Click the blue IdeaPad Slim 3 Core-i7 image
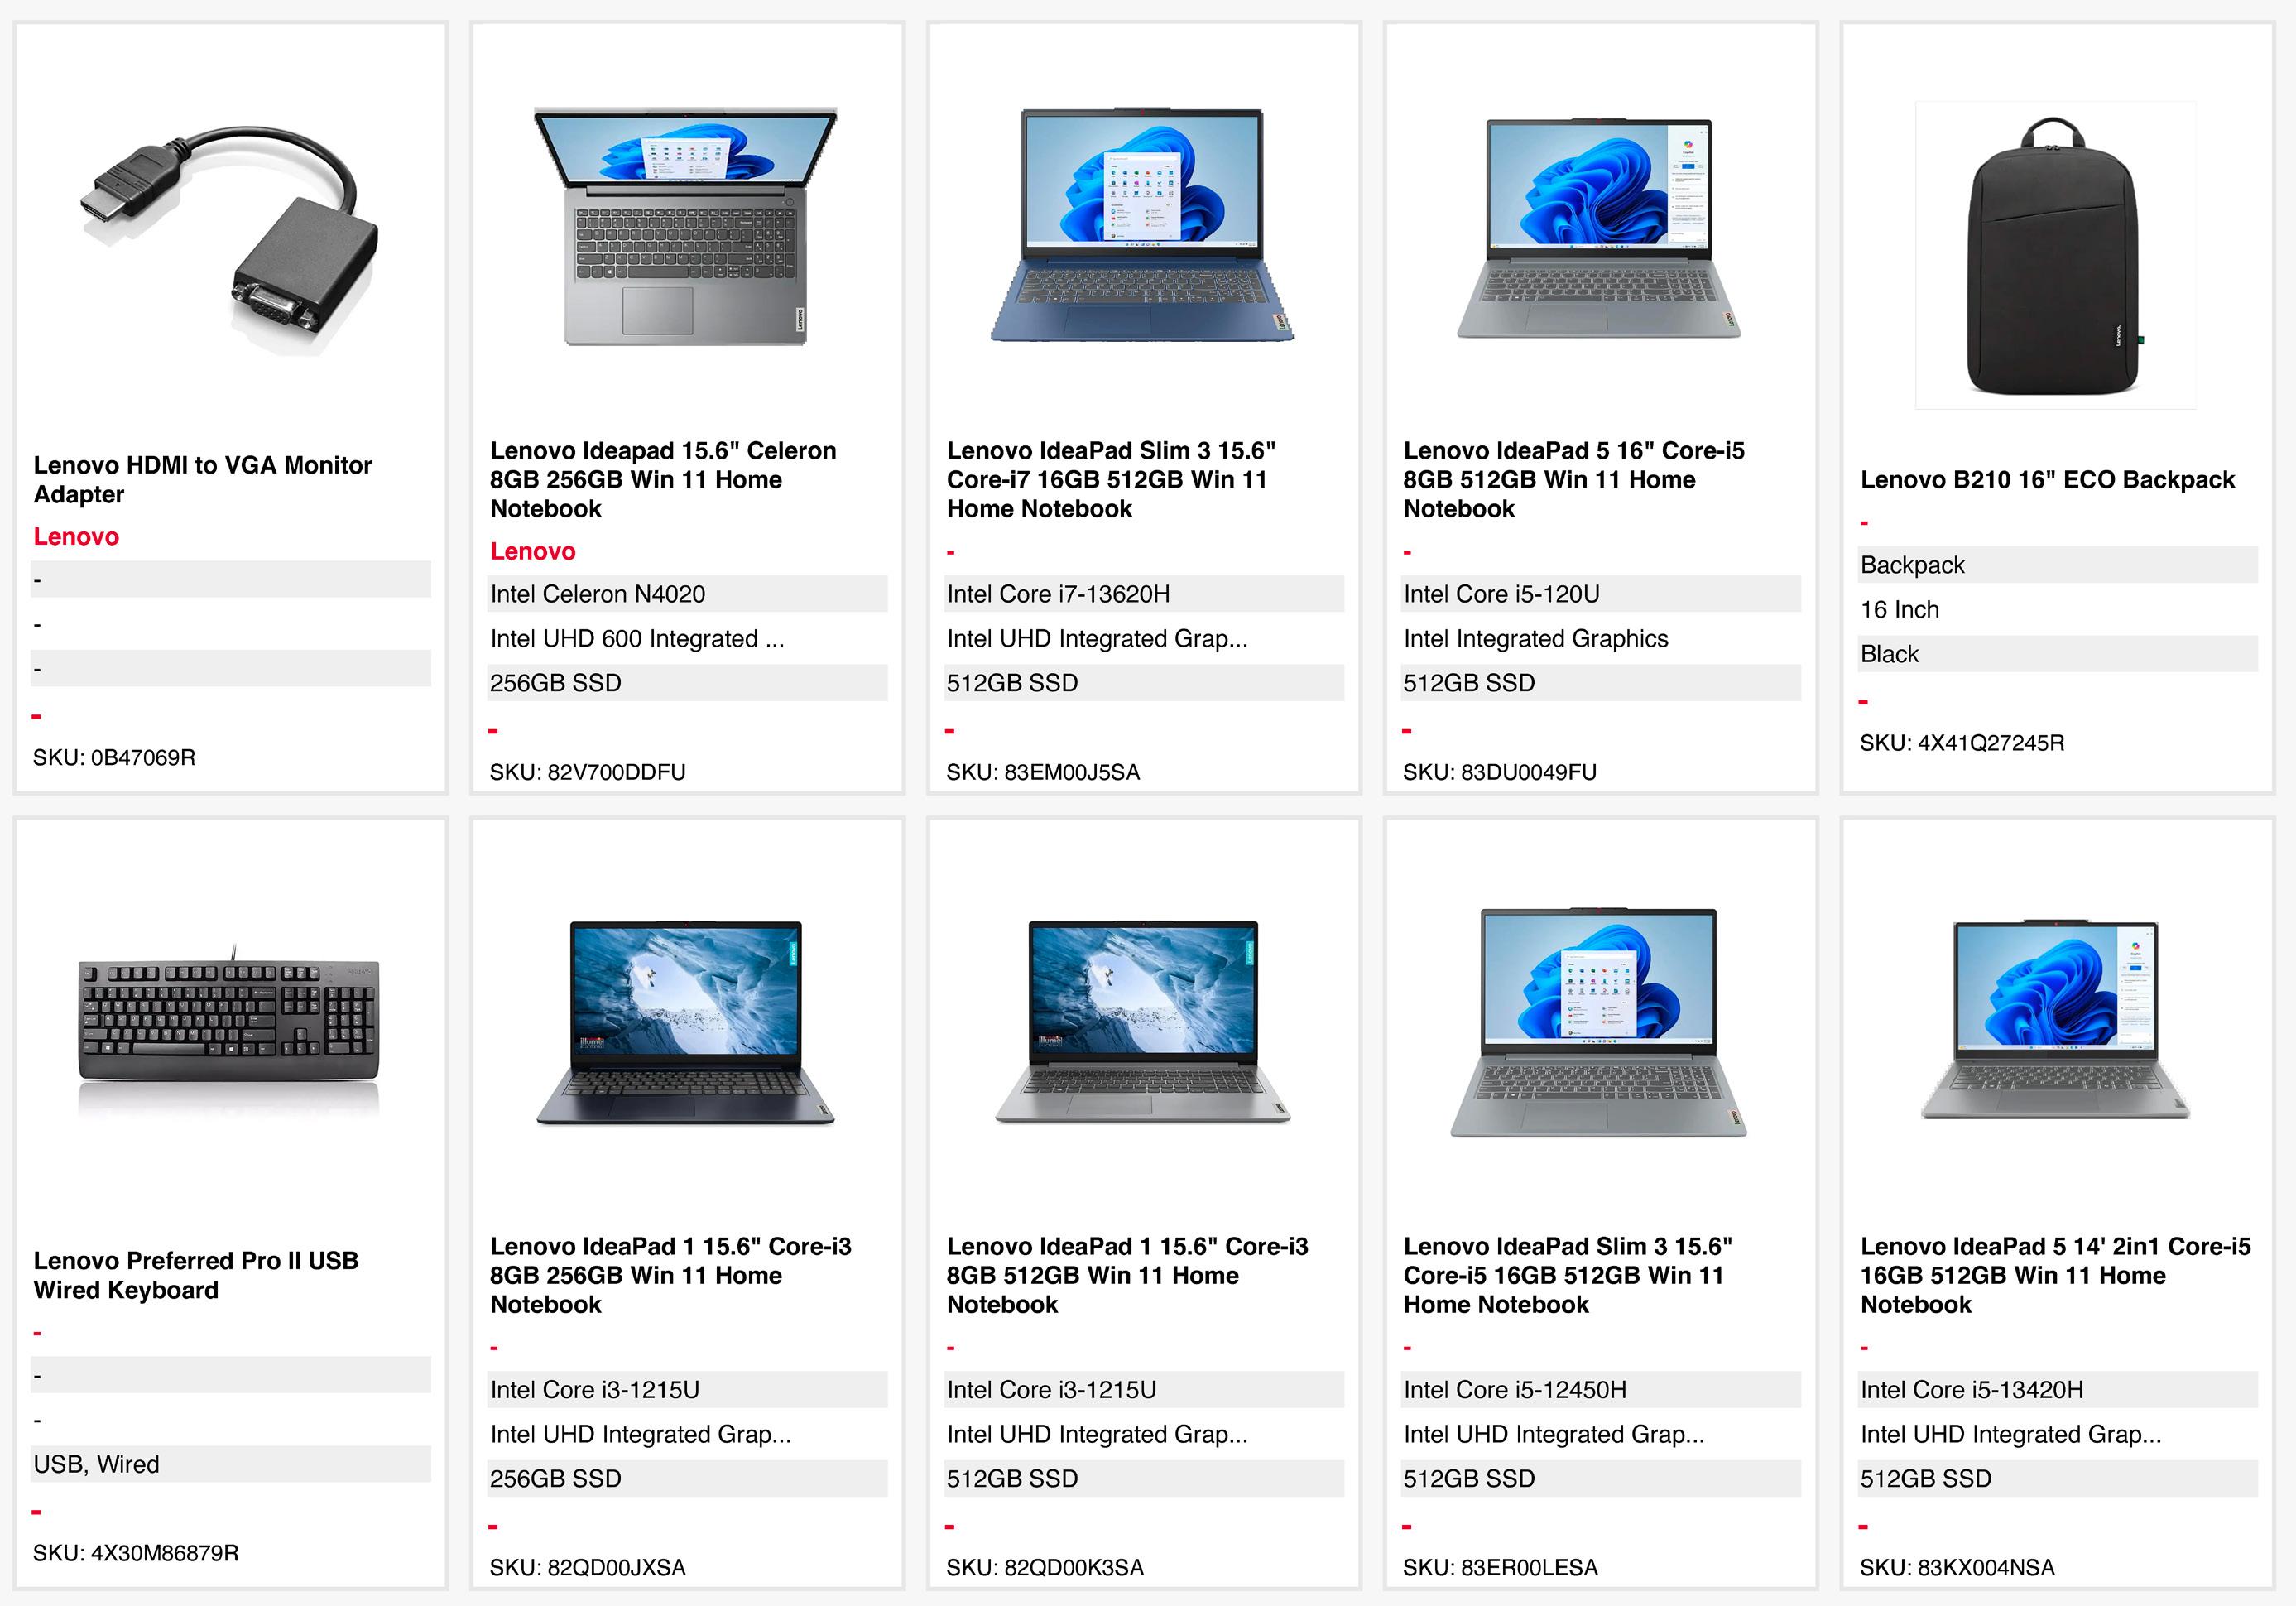Viewport: 2296px width, 1606px height. [x=1142, y=225]
